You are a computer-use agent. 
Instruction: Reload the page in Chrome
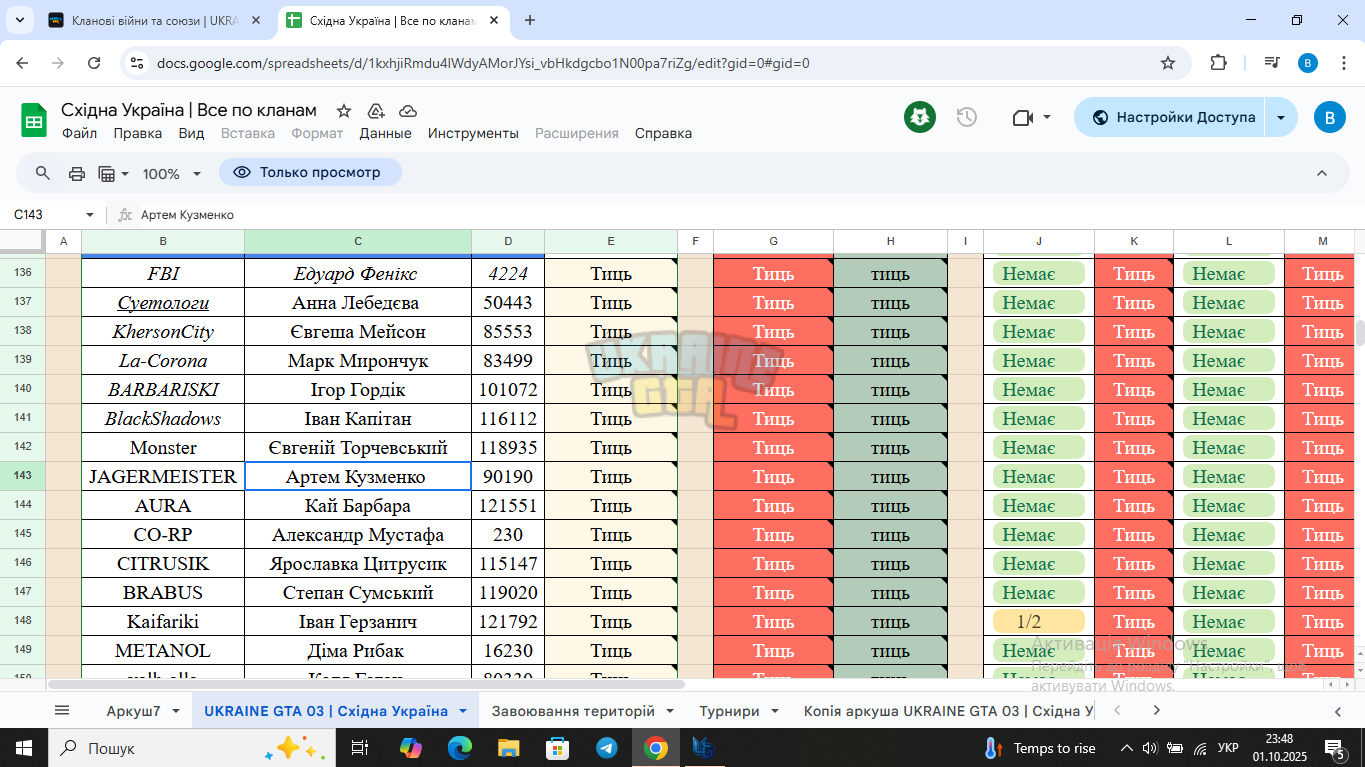(x=94, y=63)
